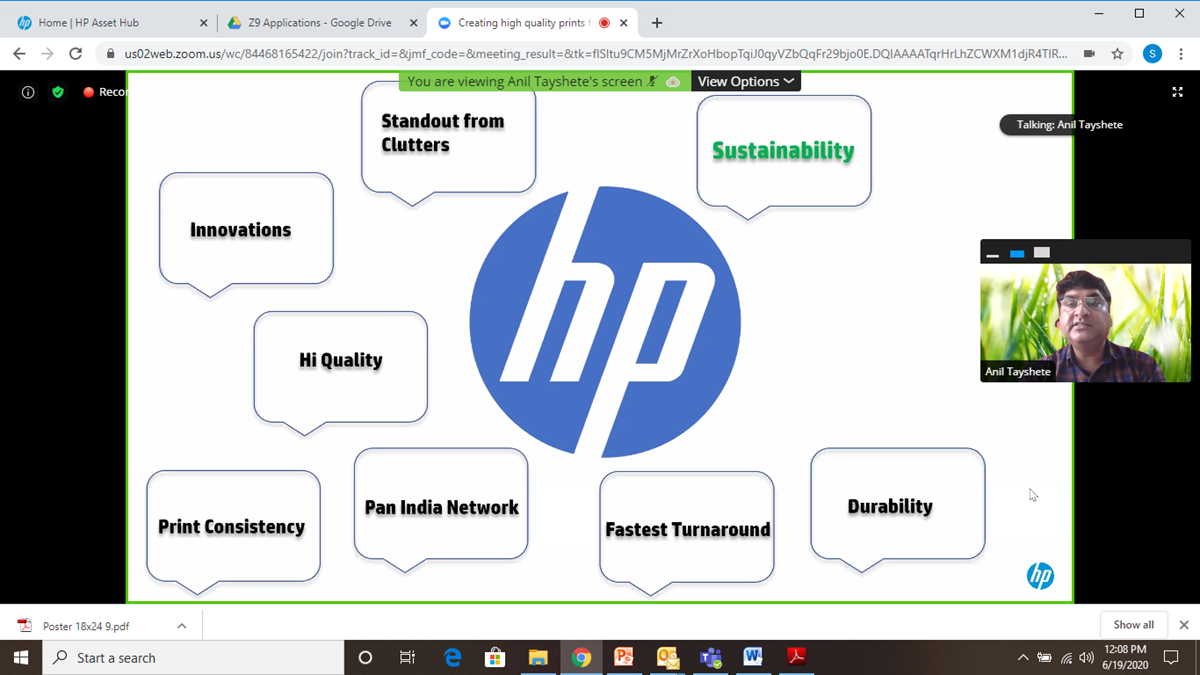Click the camera permission icon in address bar
Screen dimensions: 1200x675
click(x=1089, y=54)
